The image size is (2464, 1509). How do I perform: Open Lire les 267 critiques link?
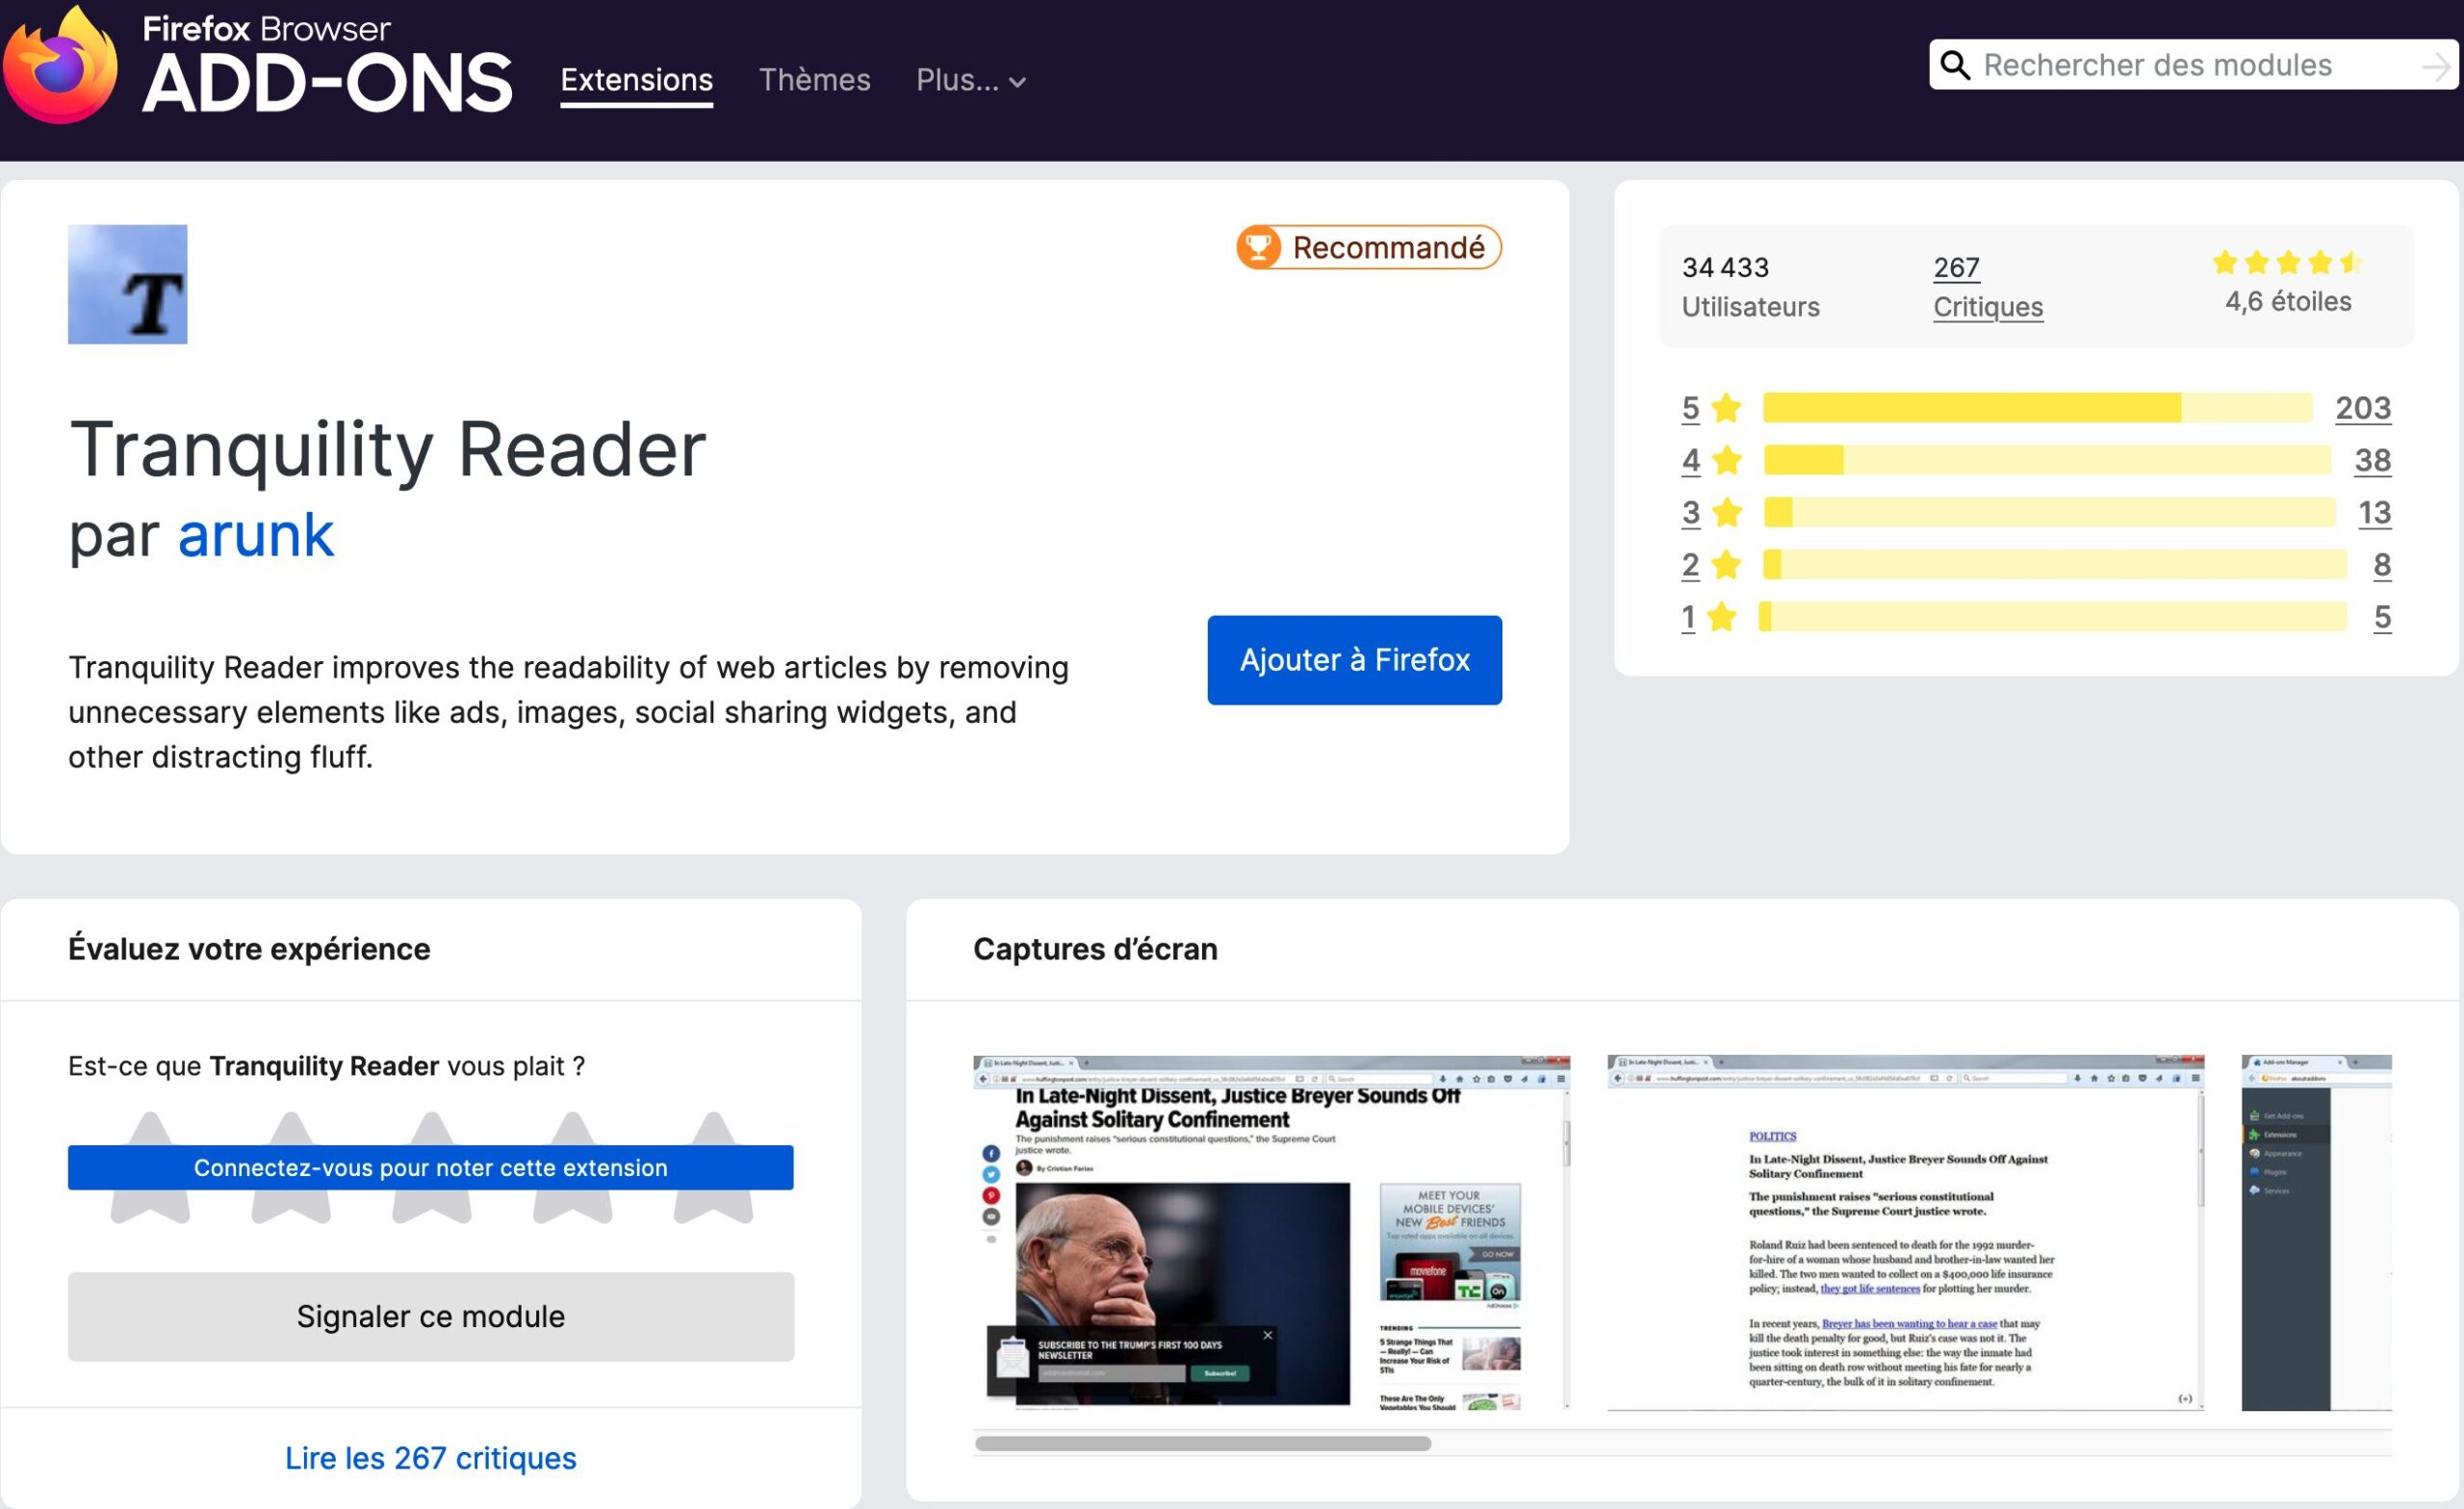(x=430, y=1458)
